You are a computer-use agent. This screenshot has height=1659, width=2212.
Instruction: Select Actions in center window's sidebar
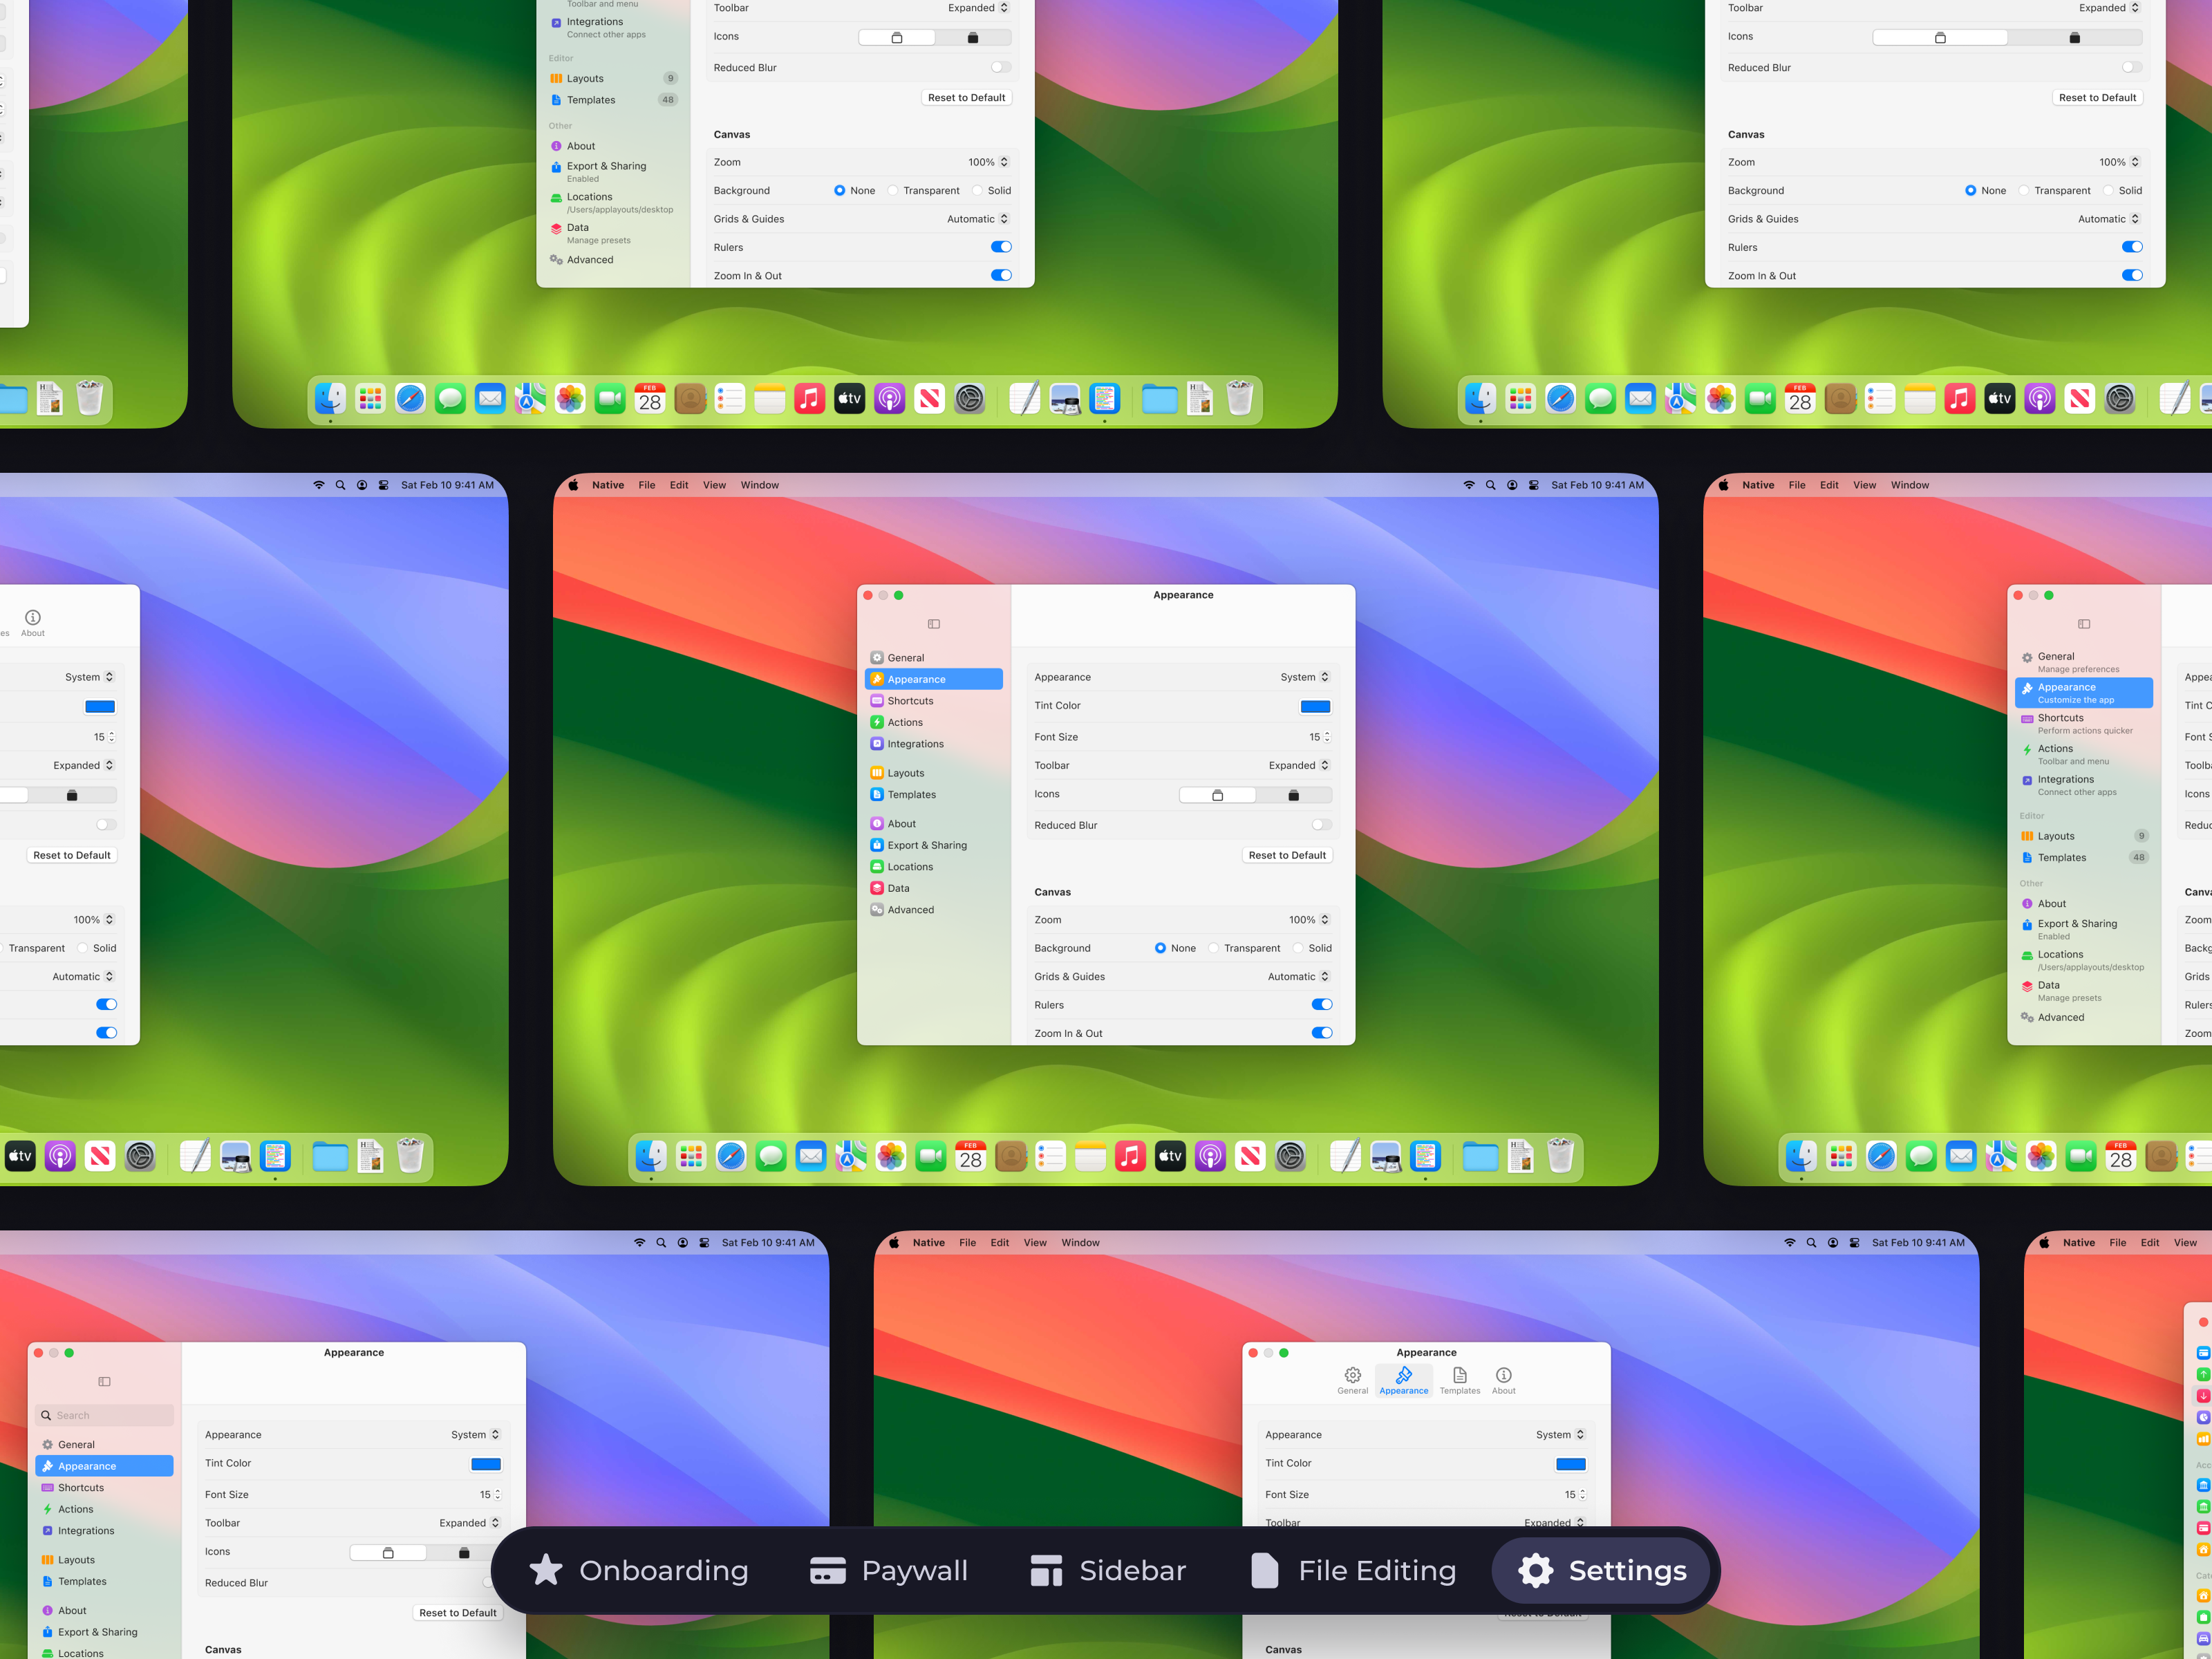coord(933,722)
